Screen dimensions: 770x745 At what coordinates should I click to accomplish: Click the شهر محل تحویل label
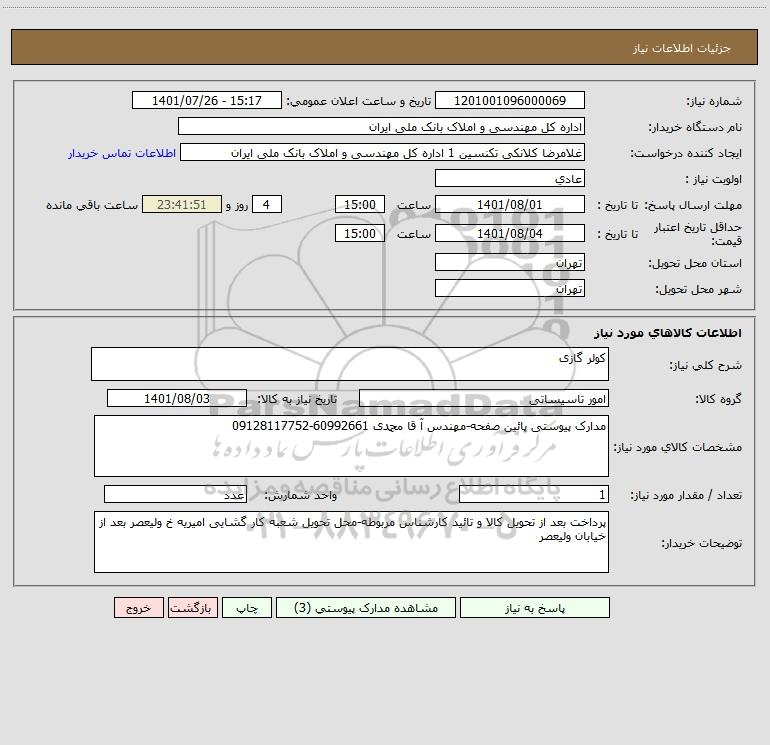coord(698,289)
